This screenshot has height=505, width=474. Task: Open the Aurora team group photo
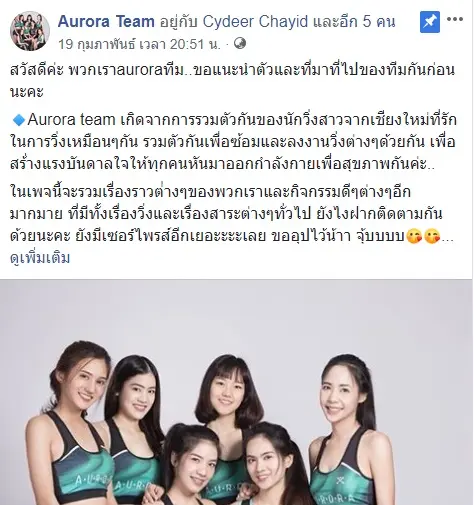[236, 392]
